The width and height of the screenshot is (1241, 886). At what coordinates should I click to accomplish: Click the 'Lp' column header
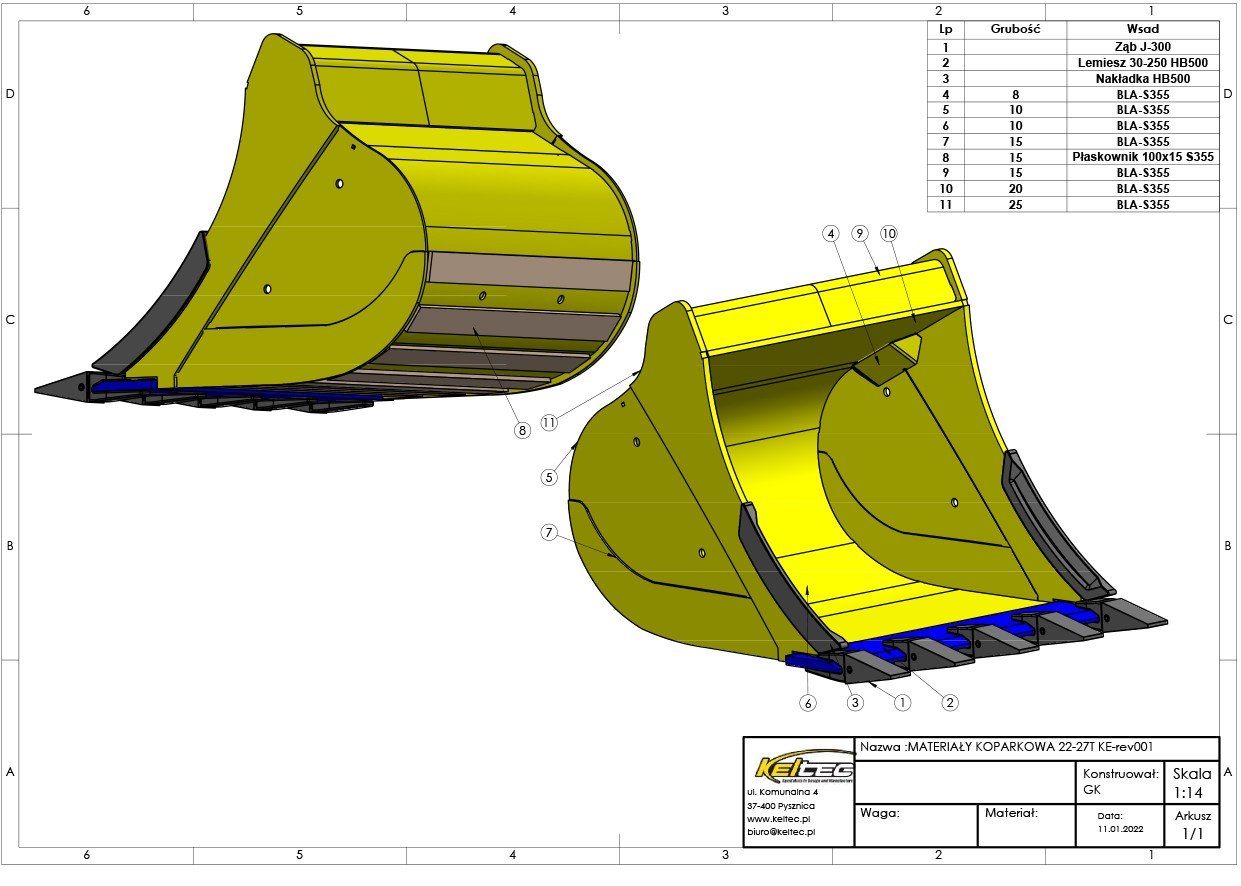[x=946, y=30]
